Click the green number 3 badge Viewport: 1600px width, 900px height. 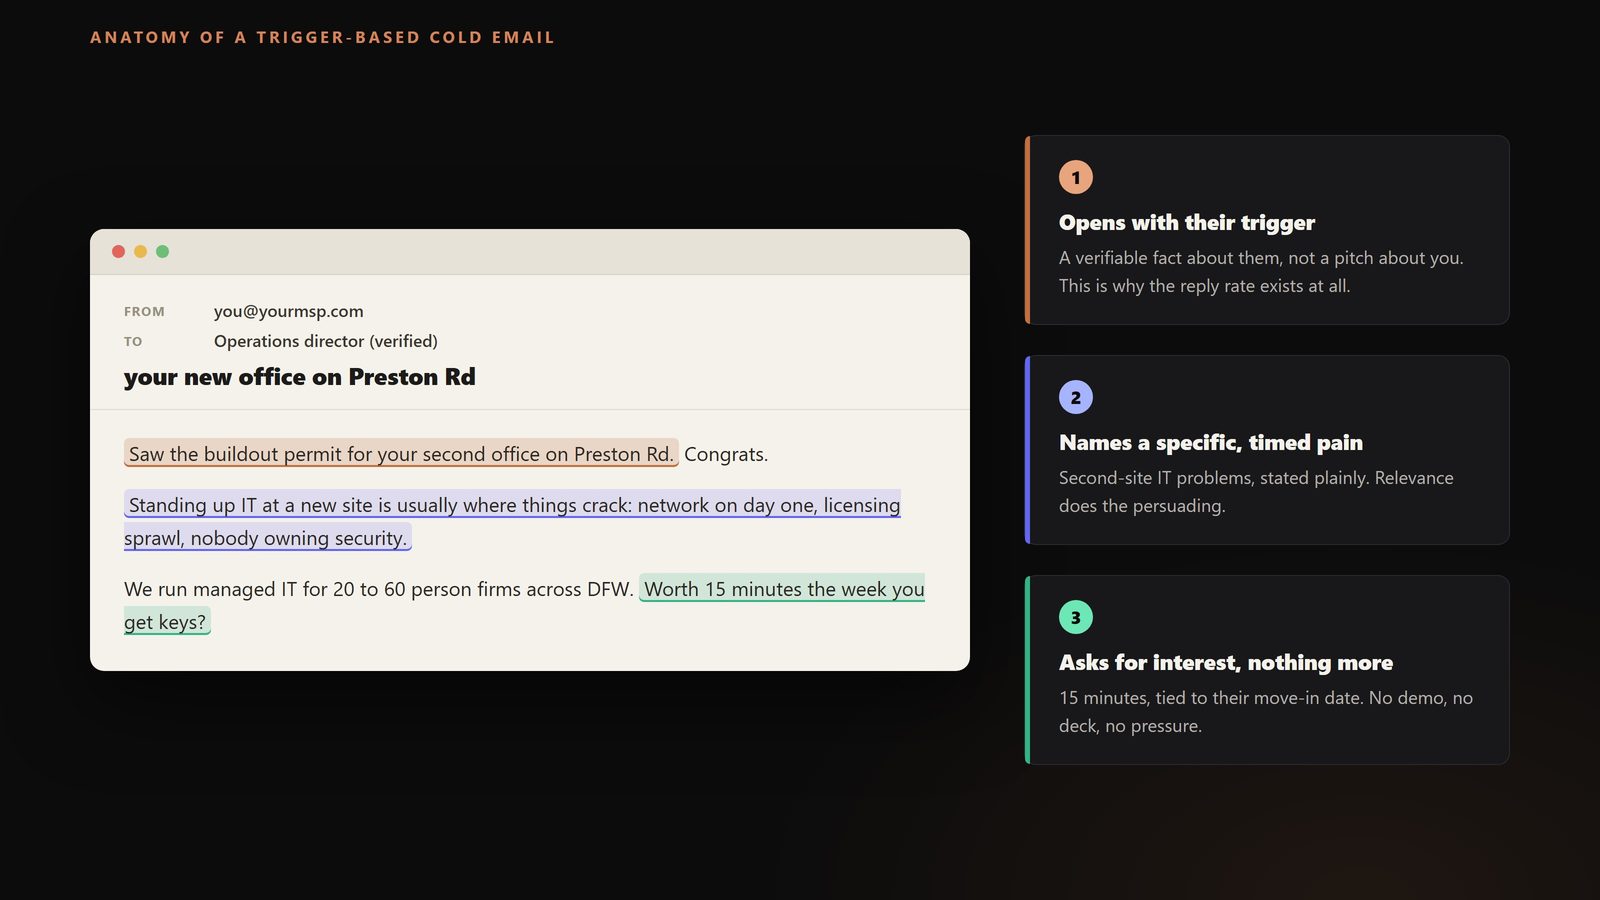click(1076, 617)
